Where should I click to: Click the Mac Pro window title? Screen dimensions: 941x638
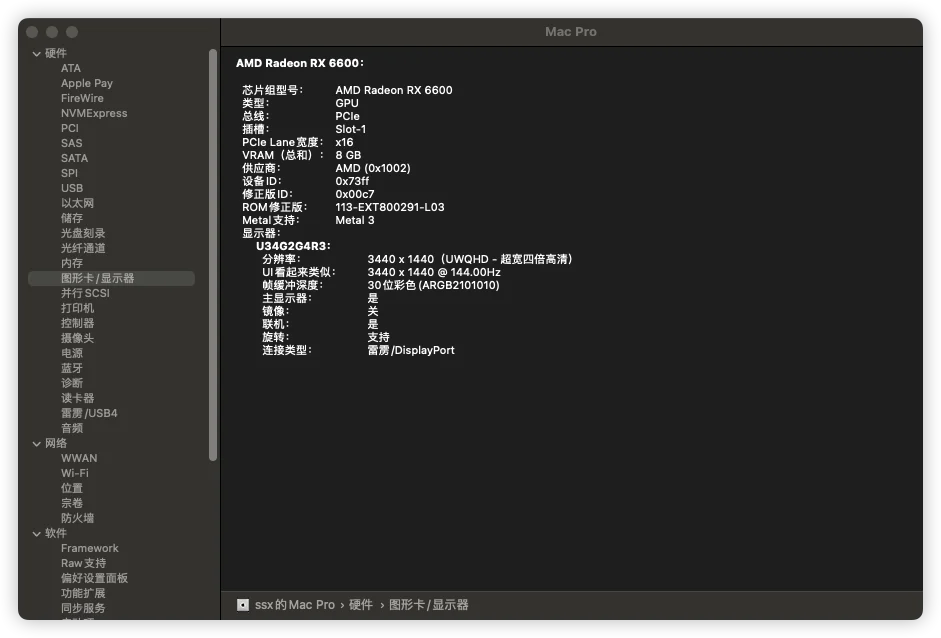tap(571, 32)
